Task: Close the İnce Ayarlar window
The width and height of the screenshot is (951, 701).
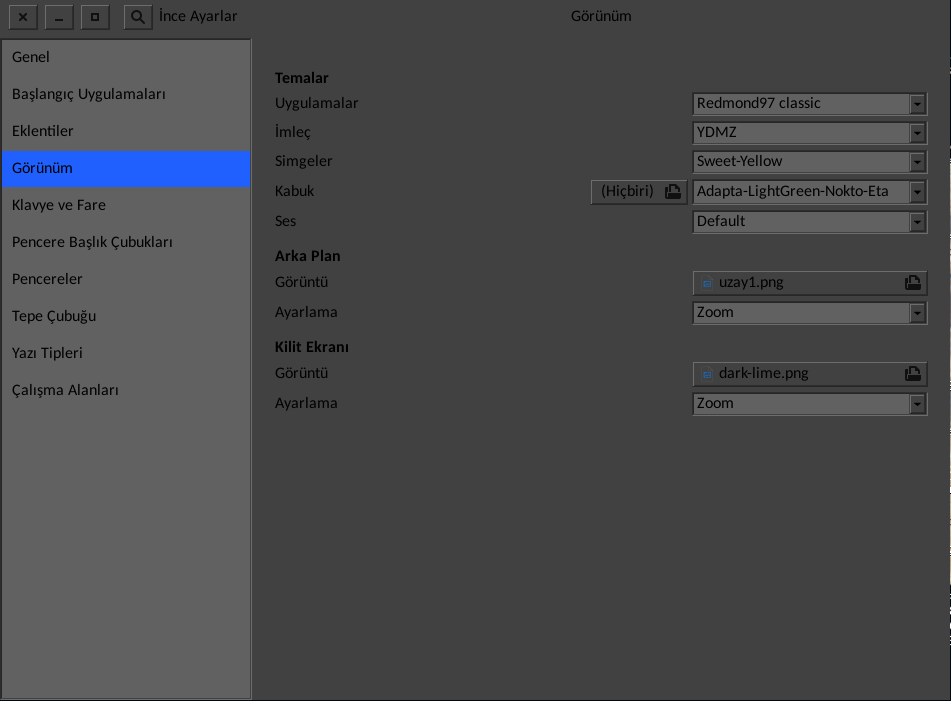Action: pyautogui.click(x=23, y=17)
